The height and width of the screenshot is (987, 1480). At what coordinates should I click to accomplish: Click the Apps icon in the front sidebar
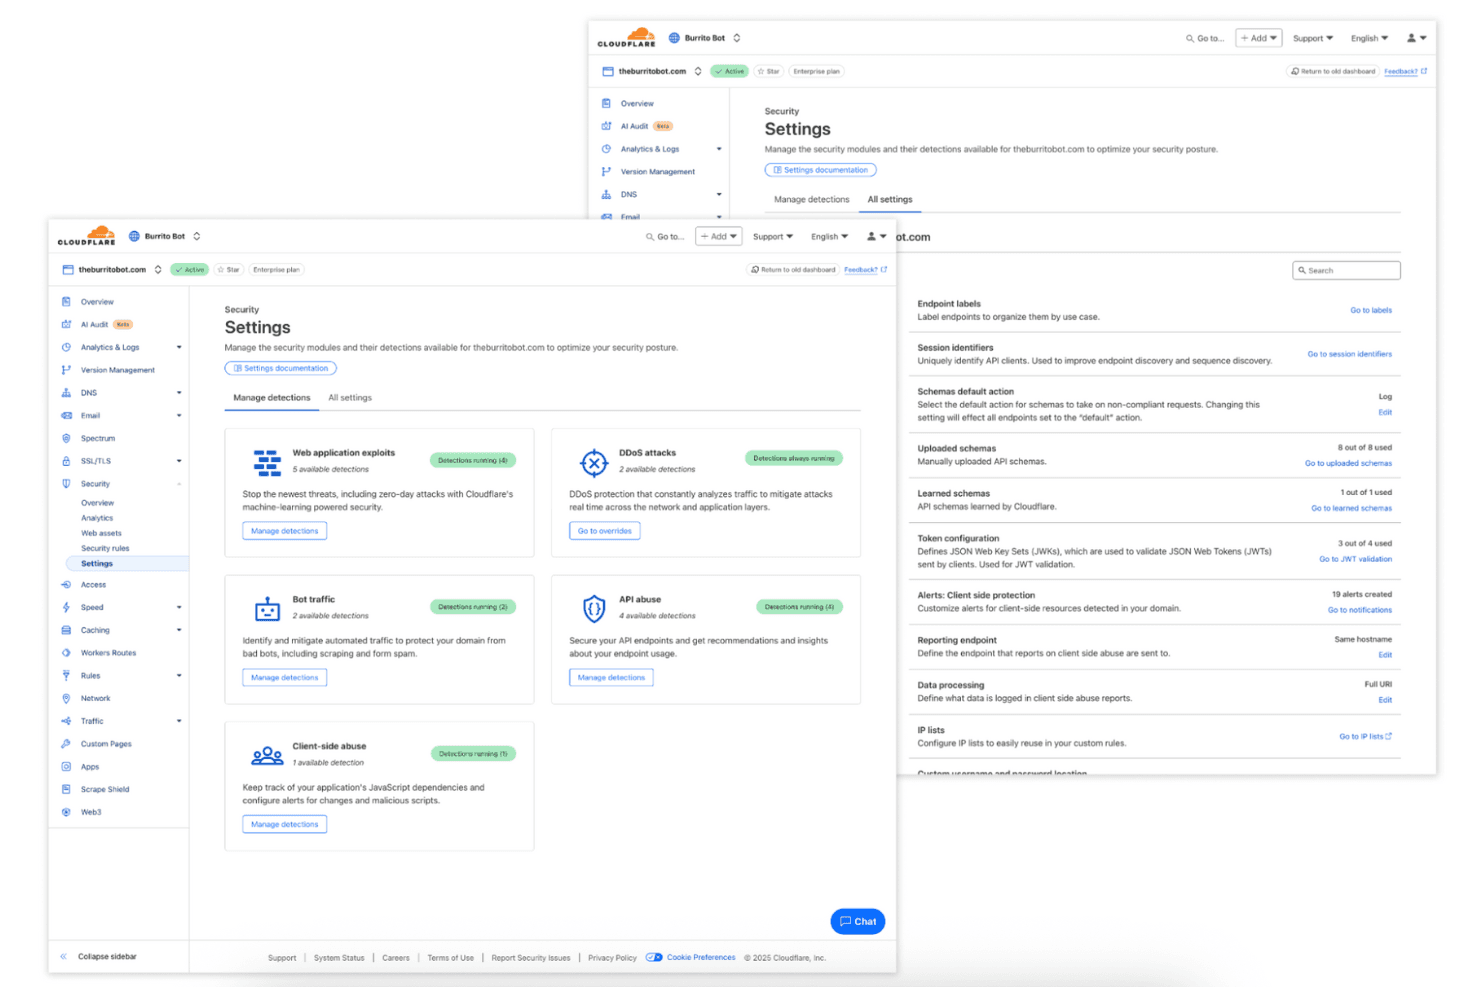(66, 767)
